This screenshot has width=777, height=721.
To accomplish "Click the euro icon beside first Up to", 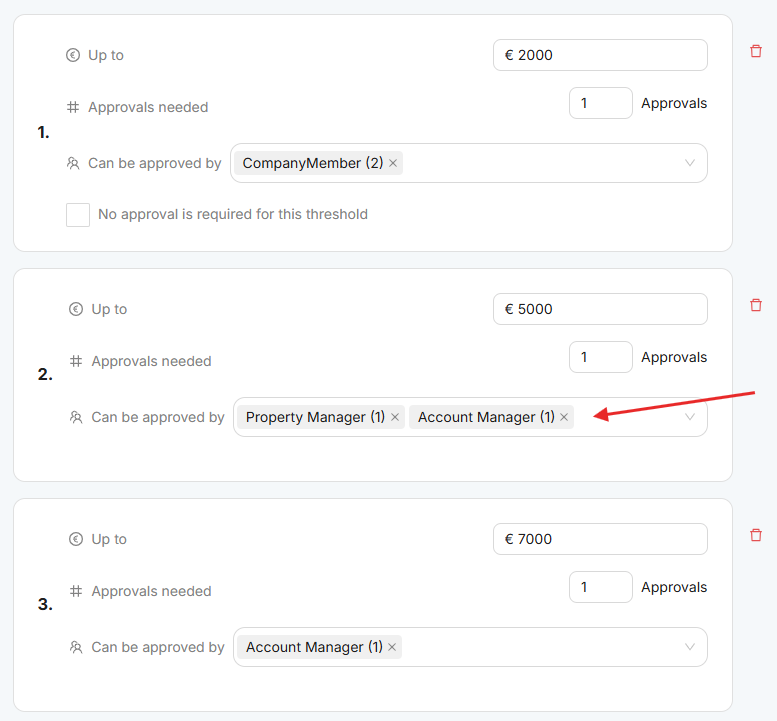I will tap(73, 55).
